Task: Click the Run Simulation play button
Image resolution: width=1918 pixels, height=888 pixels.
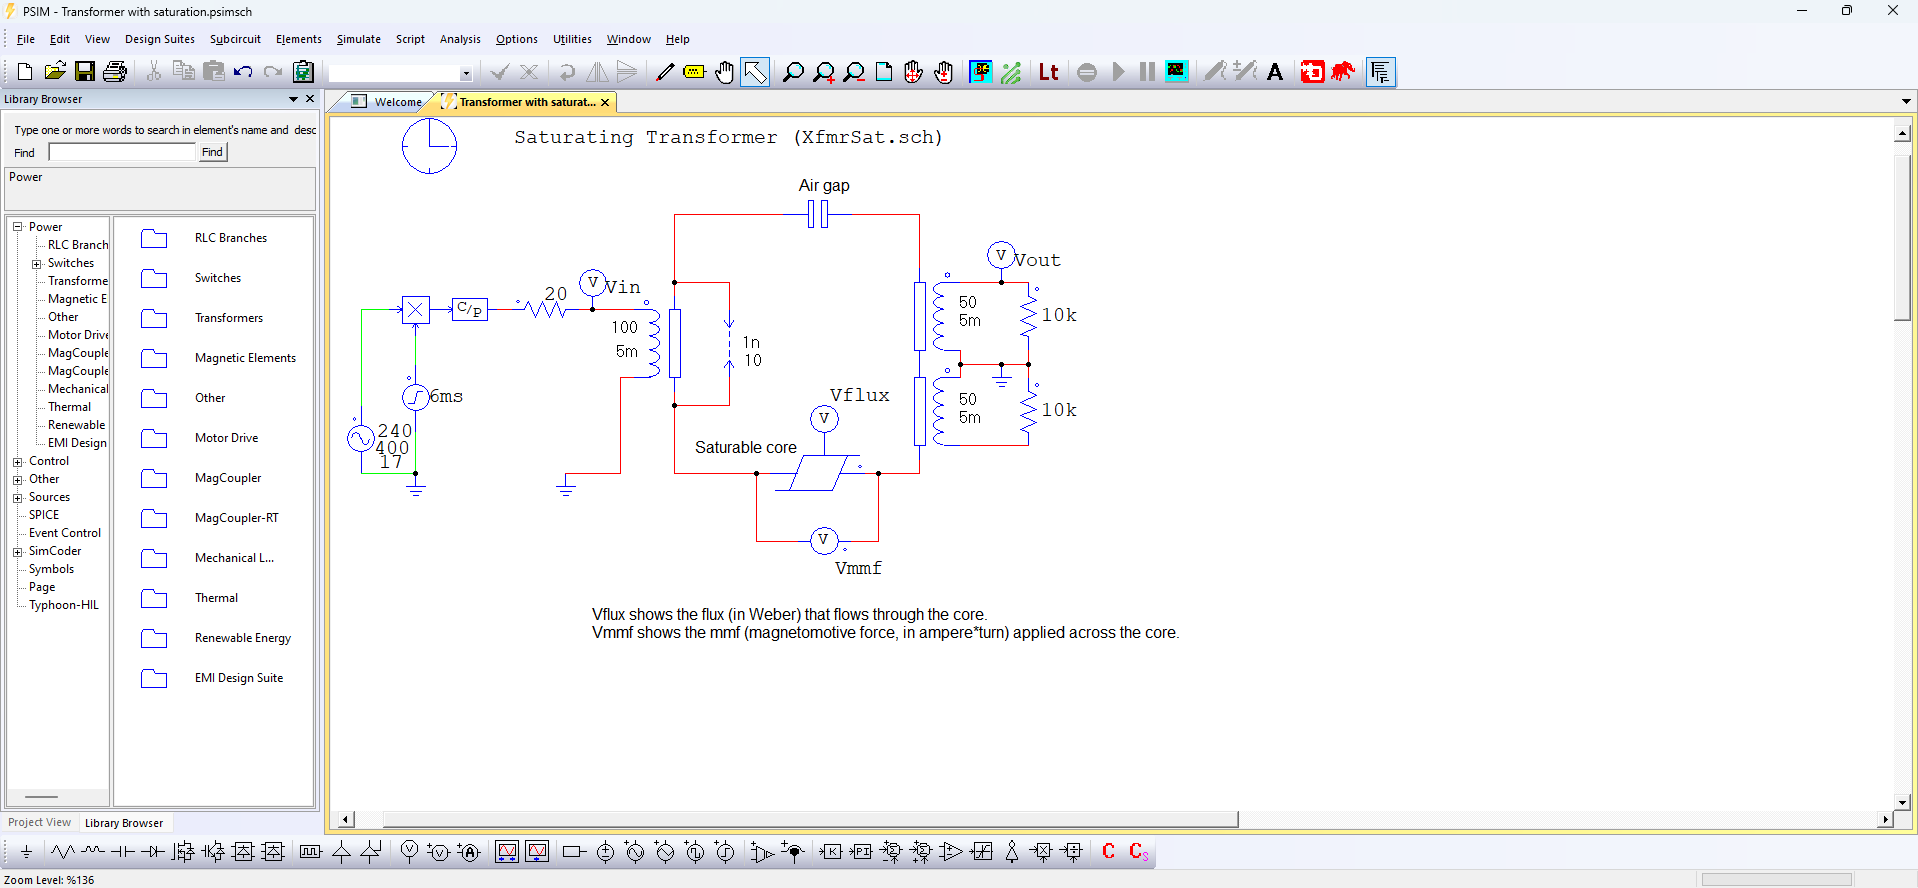Action: (1118, 72)
